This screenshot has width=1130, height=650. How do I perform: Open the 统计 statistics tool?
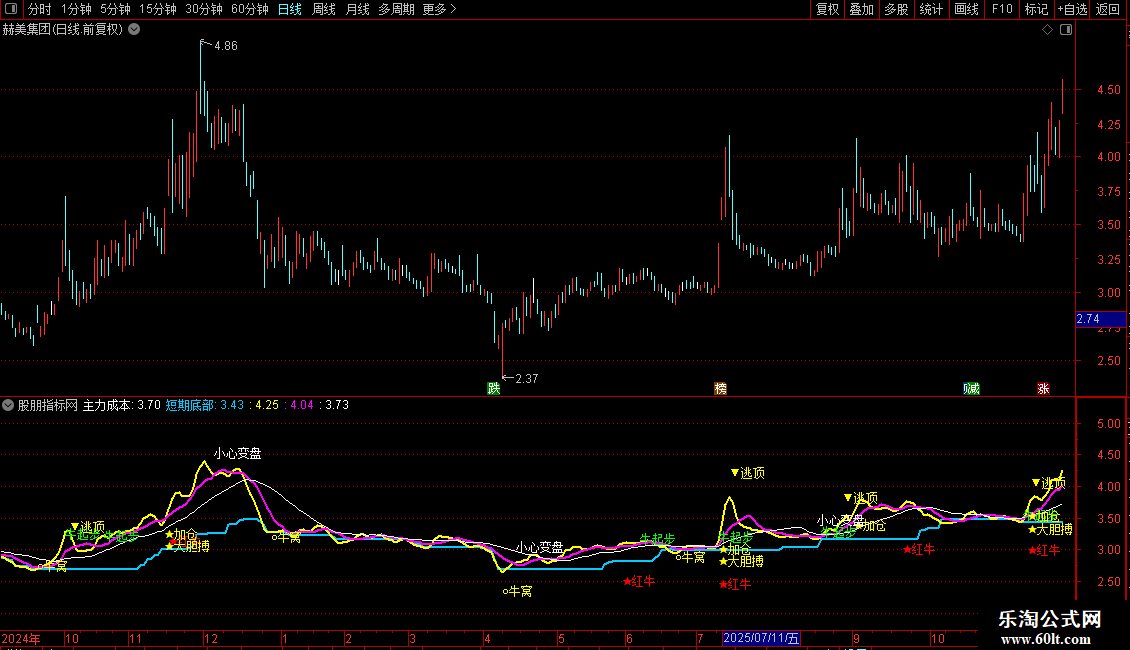931,9
